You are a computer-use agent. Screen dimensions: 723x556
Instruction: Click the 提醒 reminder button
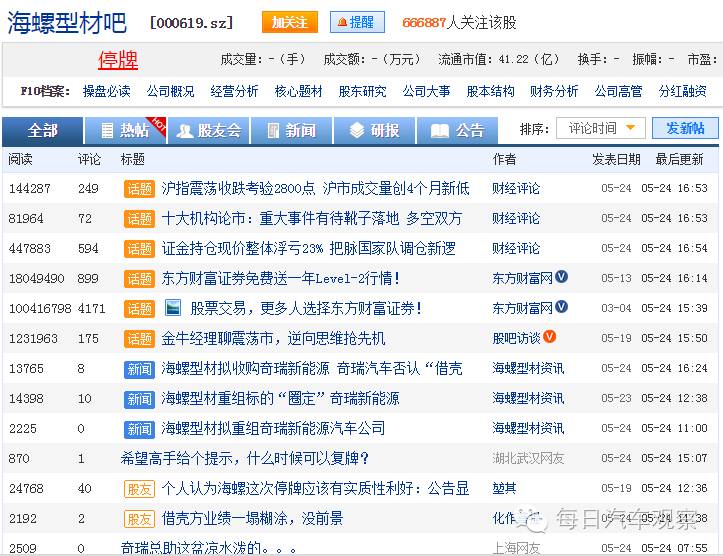(x=357, y=22)
